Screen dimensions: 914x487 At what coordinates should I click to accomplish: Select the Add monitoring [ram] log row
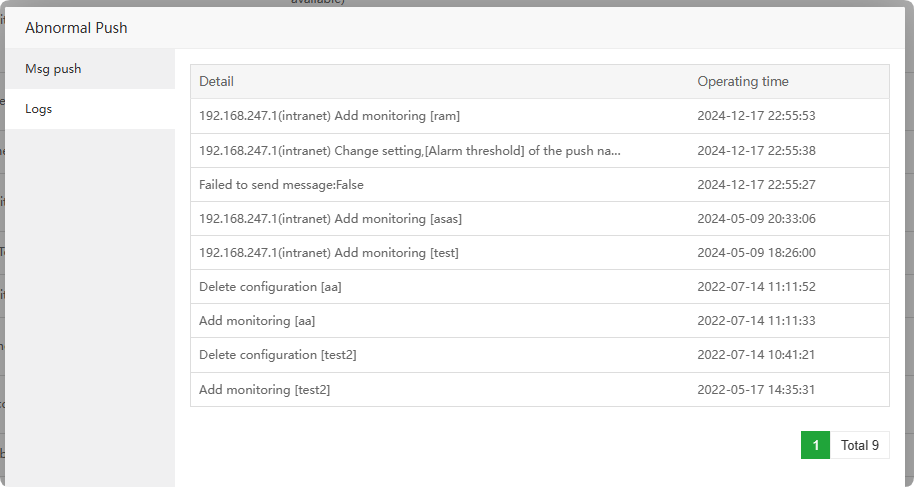point(329,116)
